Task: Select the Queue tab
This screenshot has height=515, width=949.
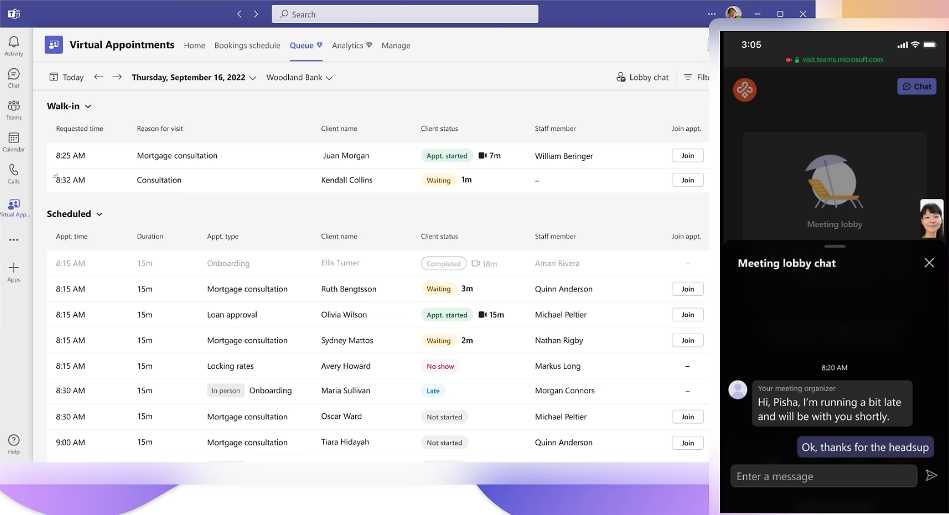Action: coord(306,45)
